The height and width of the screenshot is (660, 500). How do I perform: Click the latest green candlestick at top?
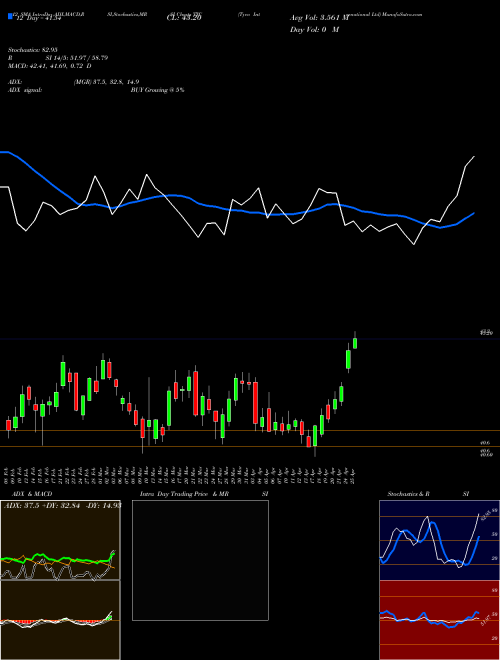pos(355,343)
